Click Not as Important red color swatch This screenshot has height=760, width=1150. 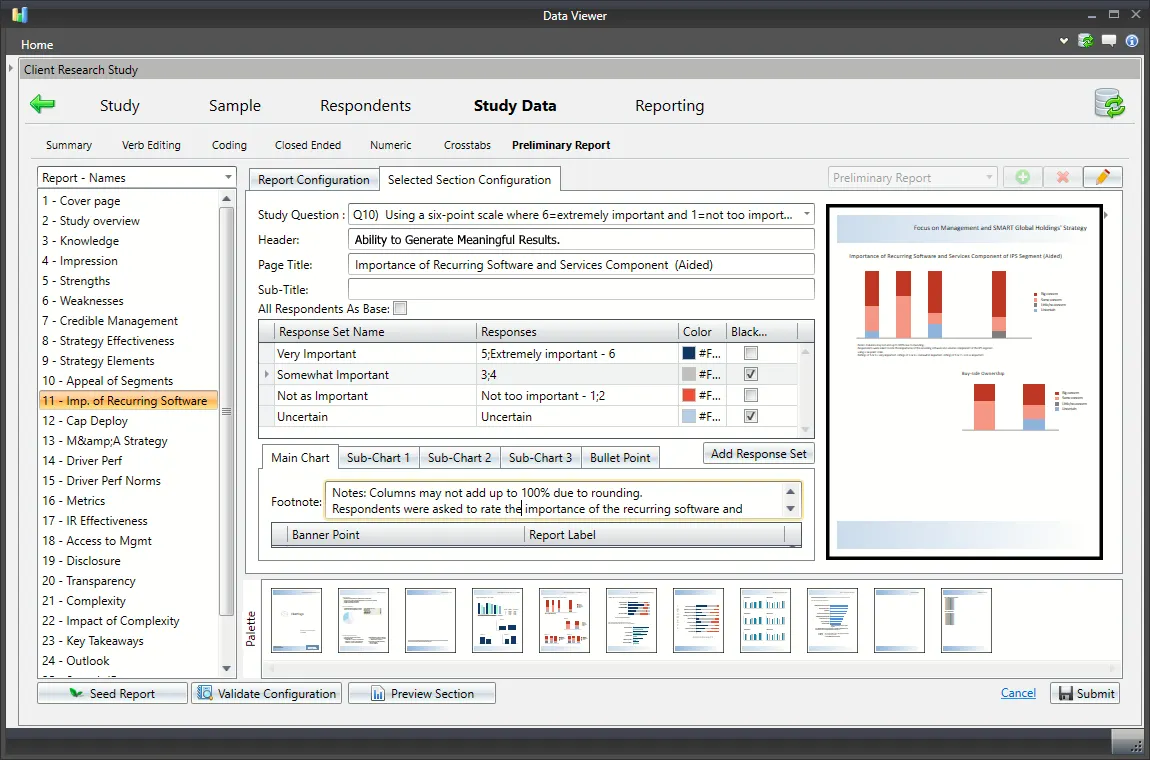coord(689,395)
